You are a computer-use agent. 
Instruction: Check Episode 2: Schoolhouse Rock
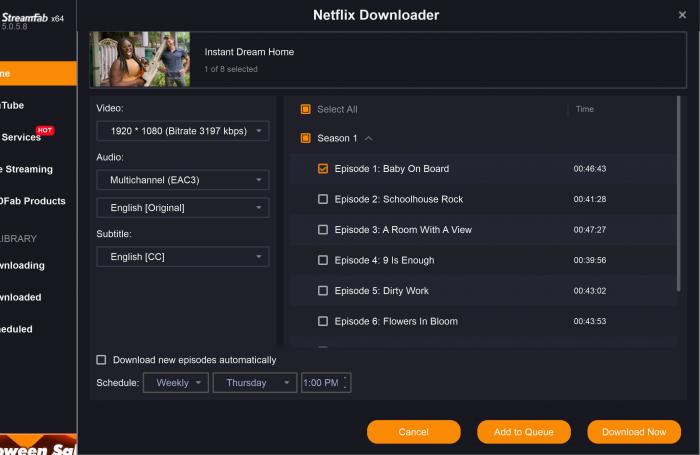(x=323, y=199)
